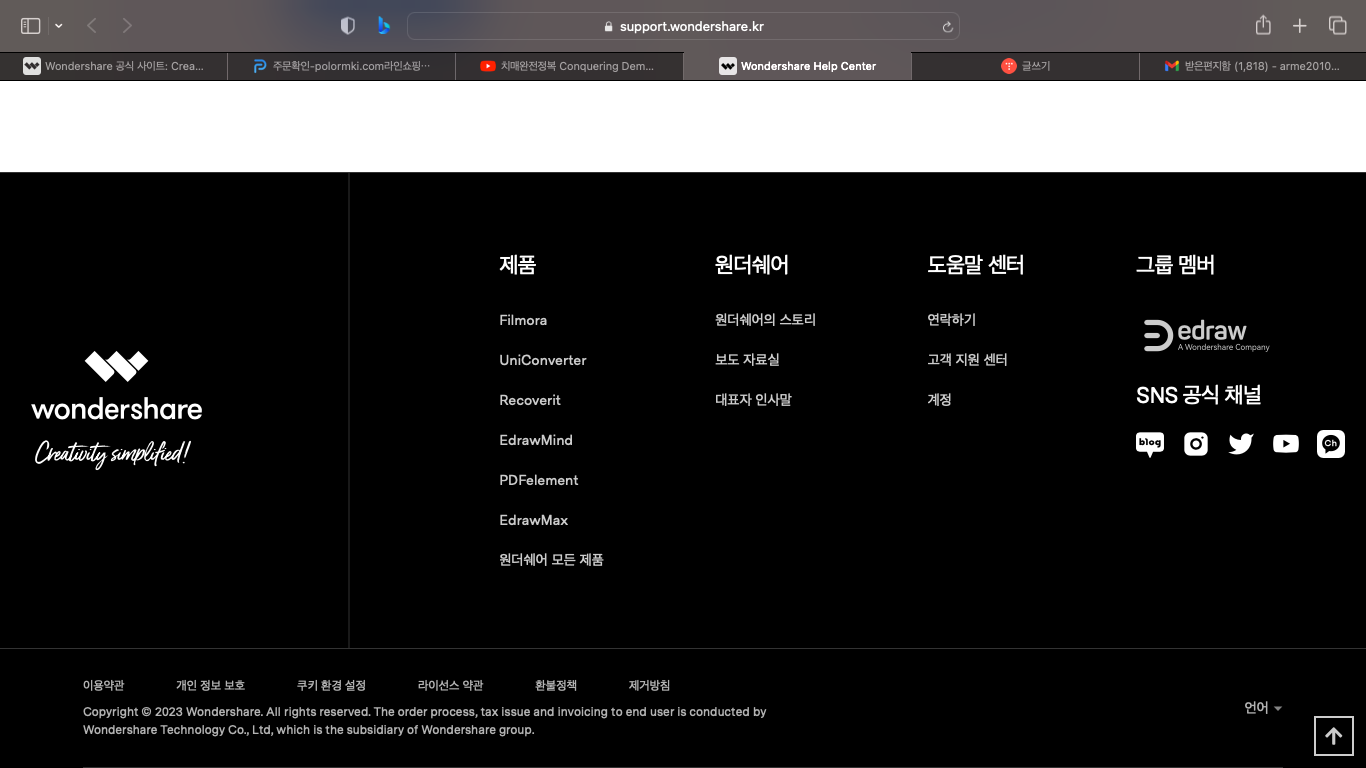The image size is (1366, 768).
Task: Open the 보도 자료실 link
Action: 747,360
